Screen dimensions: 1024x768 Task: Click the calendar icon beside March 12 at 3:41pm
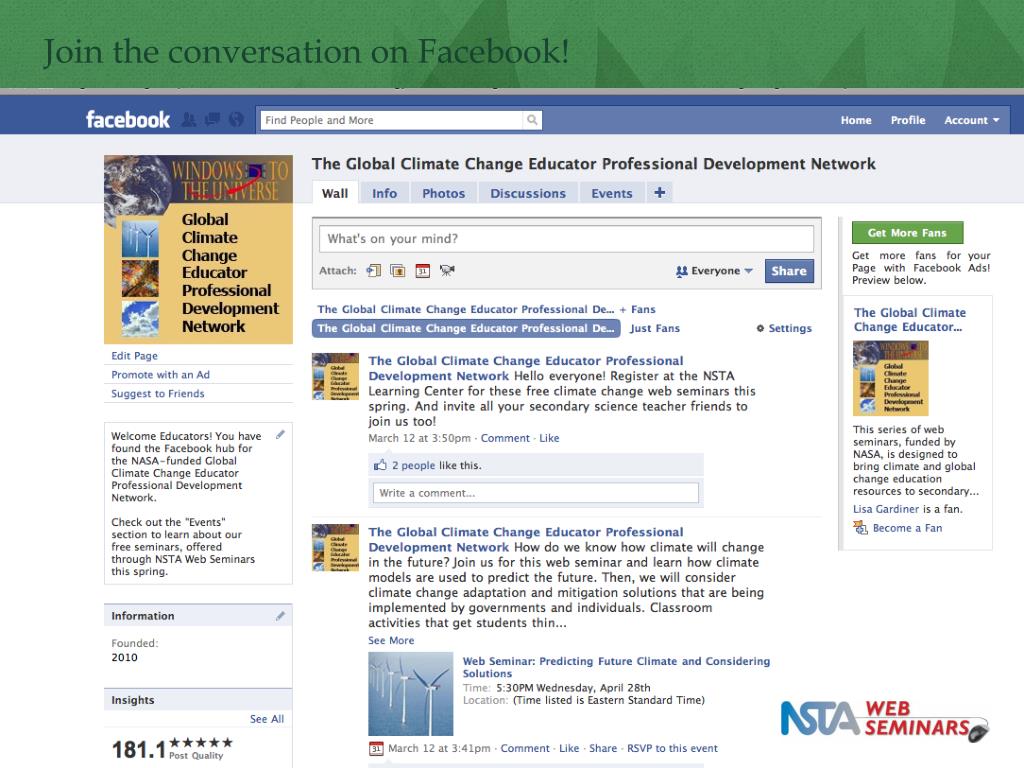376,748
